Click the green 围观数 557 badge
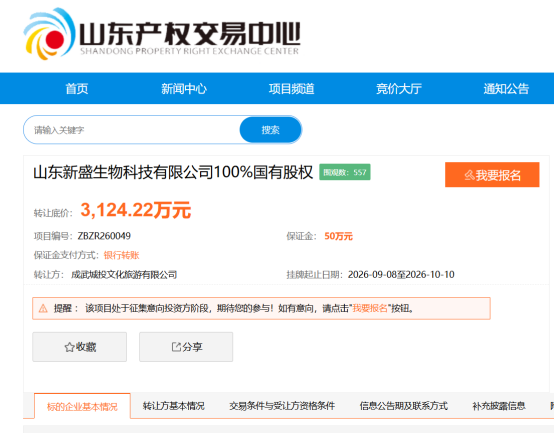The width and height of the screenshot is (554, 434). [345, 172]
